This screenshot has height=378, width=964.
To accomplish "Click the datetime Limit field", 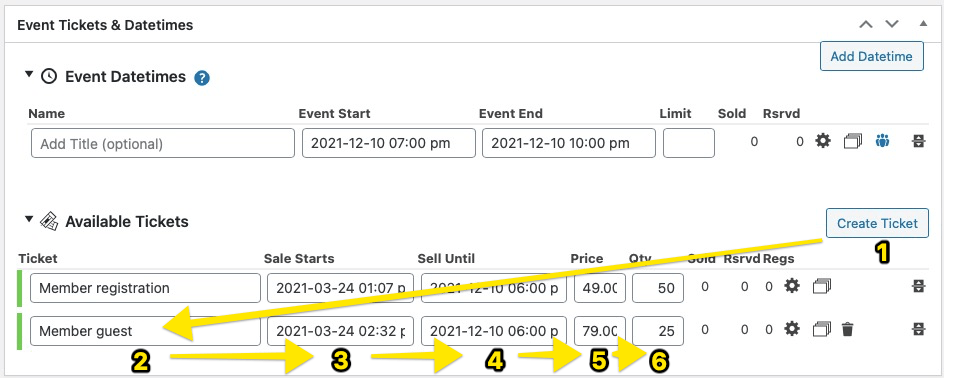I will point(689,143).
